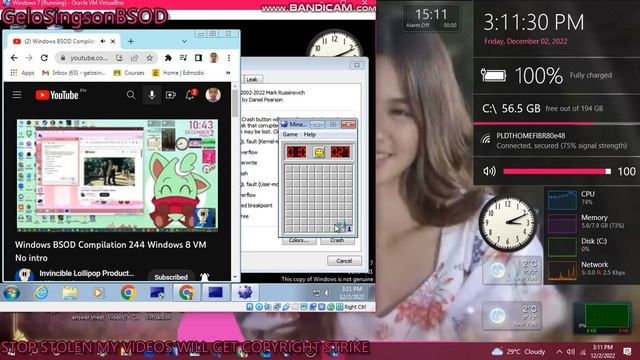The height and width of the screenshot is (360, 640).
Task: Select the Windows BSOD Compilation Chrome tab
Action: click(x=59, y=41)
